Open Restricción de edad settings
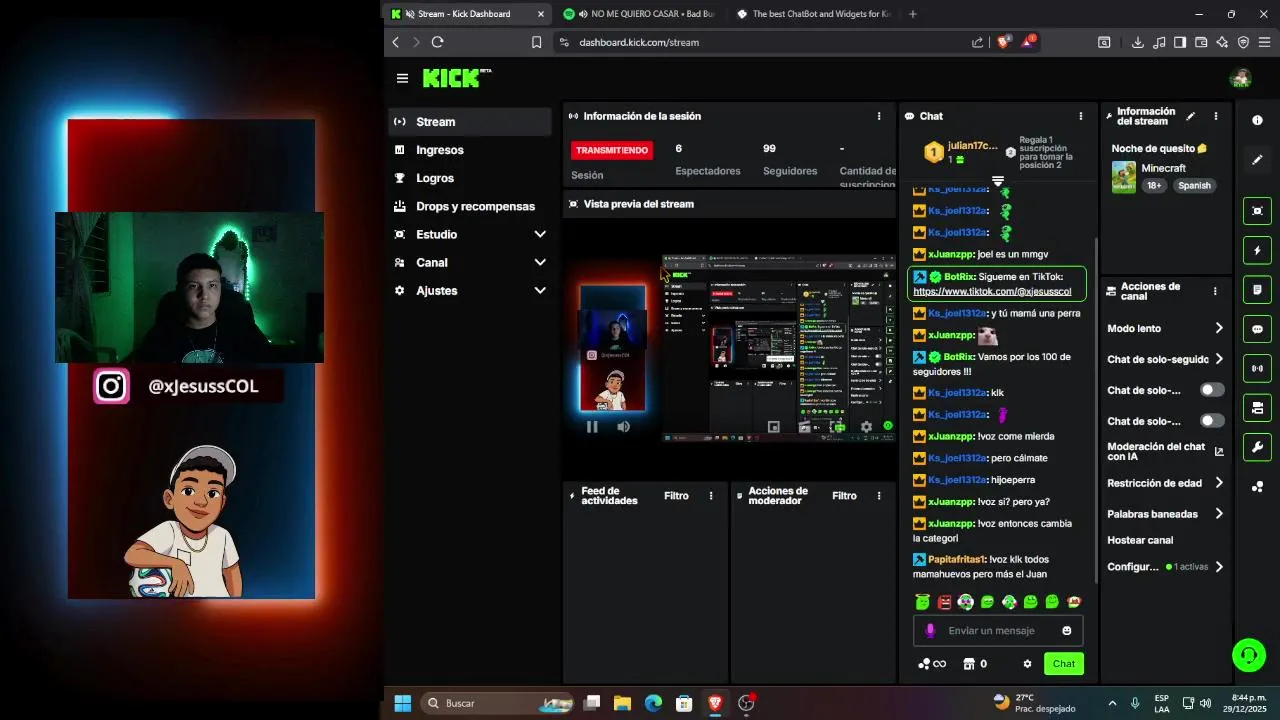 [1165, 483]
